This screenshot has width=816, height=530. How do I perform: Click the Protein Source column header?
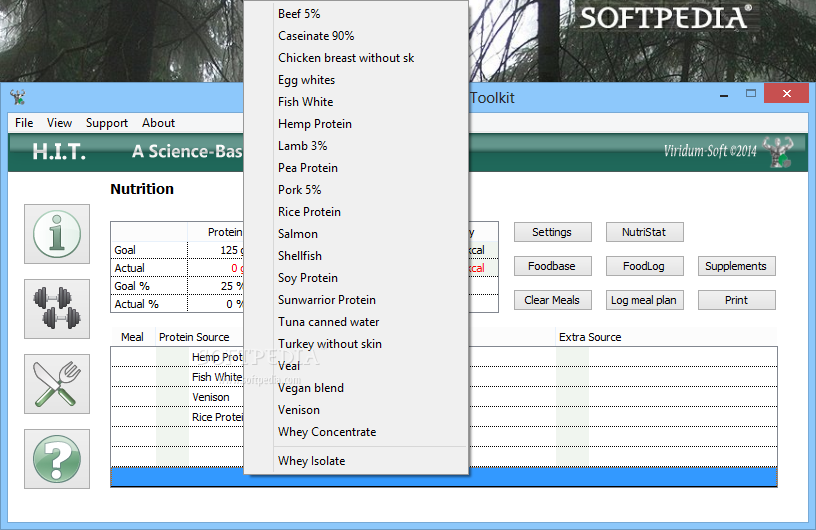coord(194,337)
